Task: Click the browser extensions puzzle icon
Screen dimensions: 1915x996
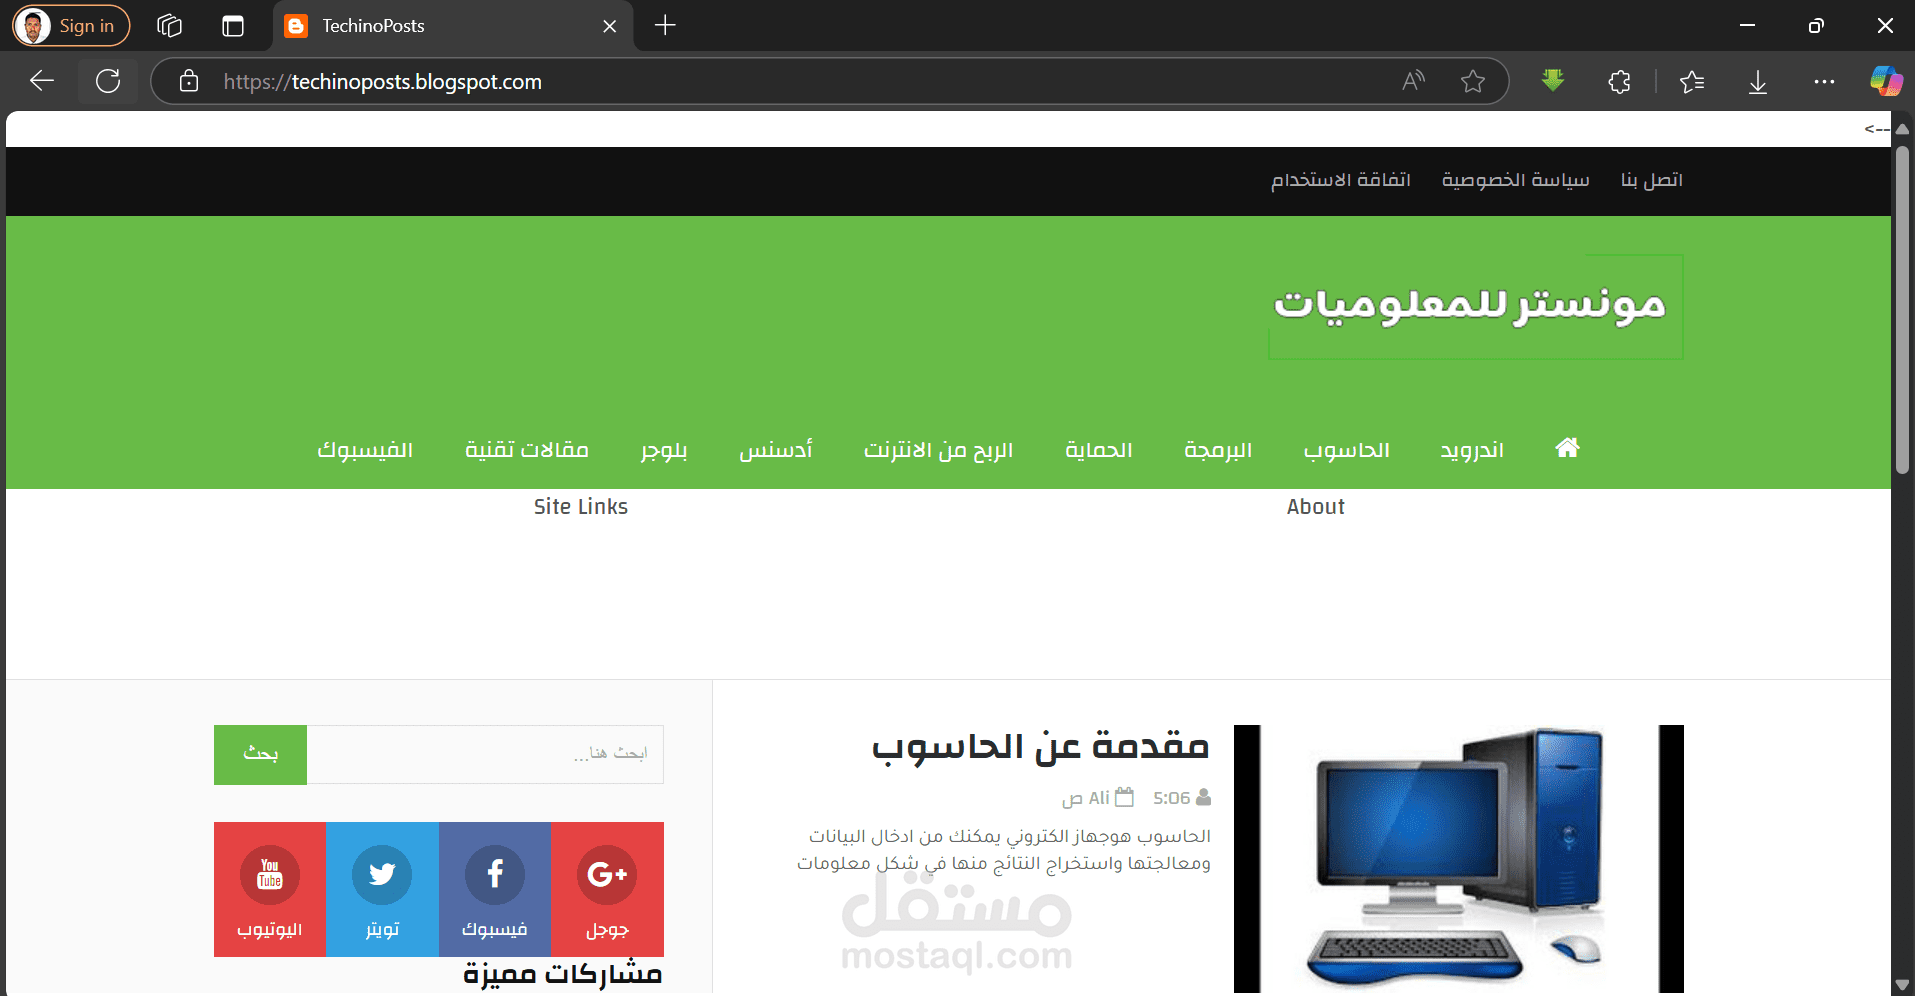Action: click(1619, 81)
